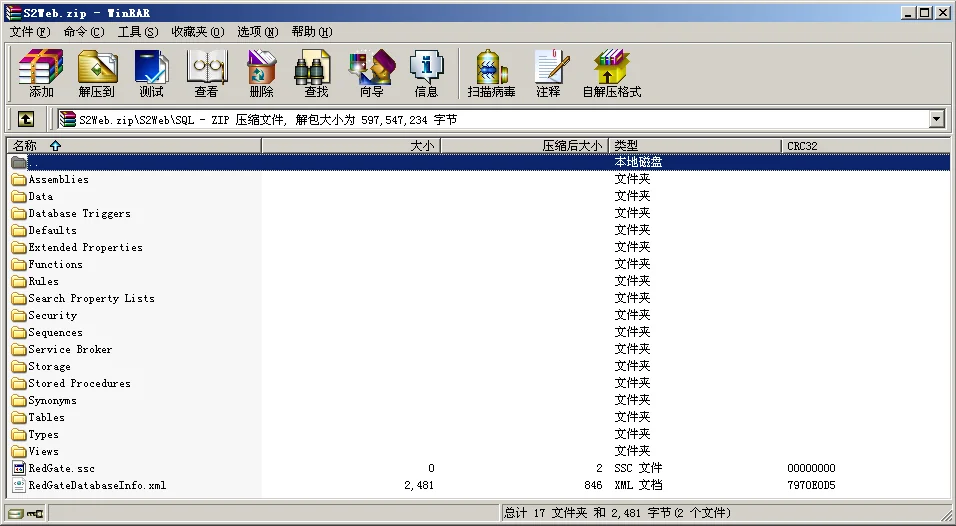
Task: Click the 扫描病毒 (Virus Scan) icon
Action: [491, 73]
